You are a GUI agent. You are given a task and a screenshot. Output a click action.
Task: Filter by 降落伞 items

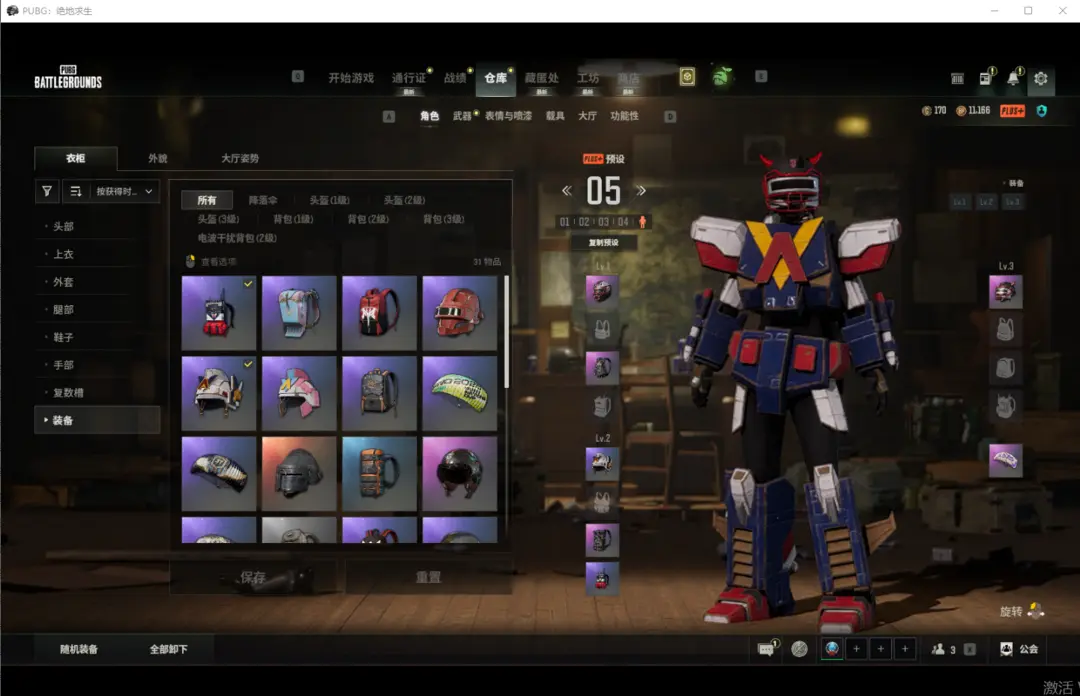pyautogui.click(x=262, y=200)
